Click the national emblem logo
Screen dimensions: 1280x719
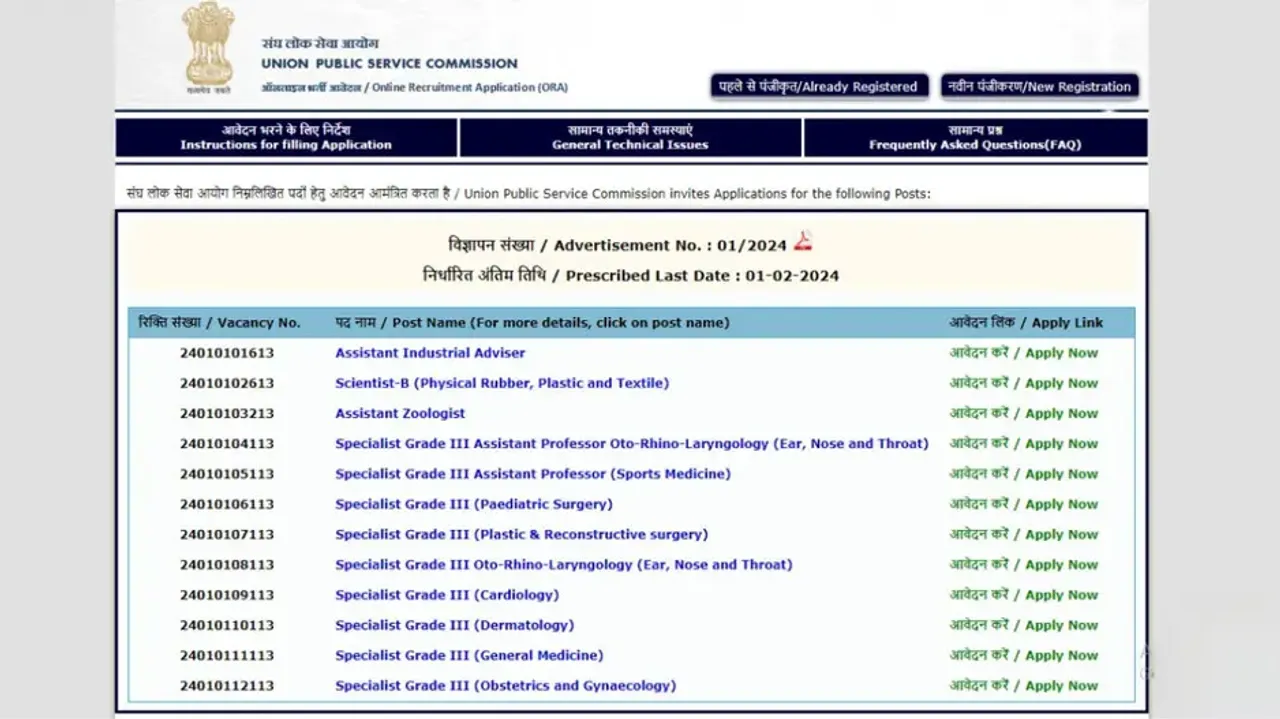pos(208,47)
